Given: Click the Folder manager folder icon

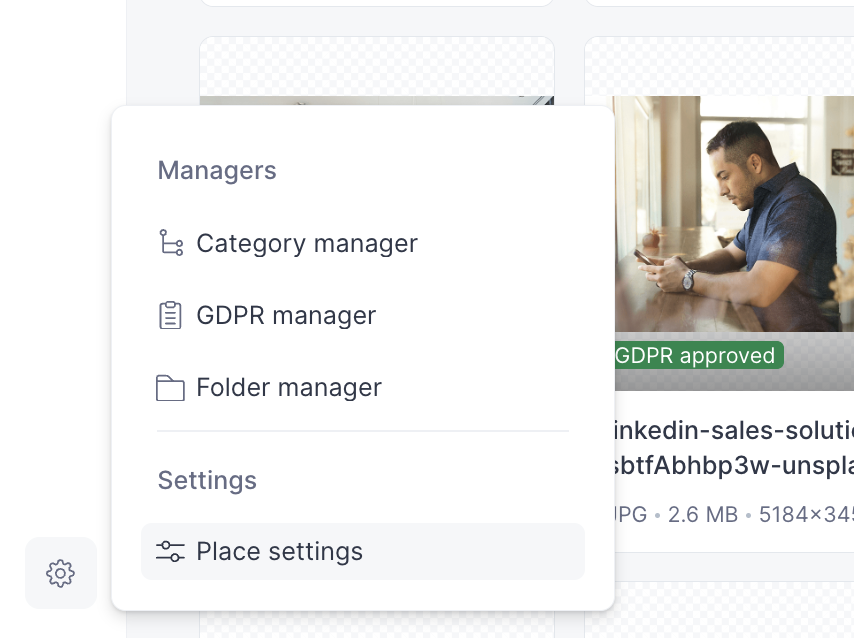Looking at the screenshot, I should (x=170, y=388).
